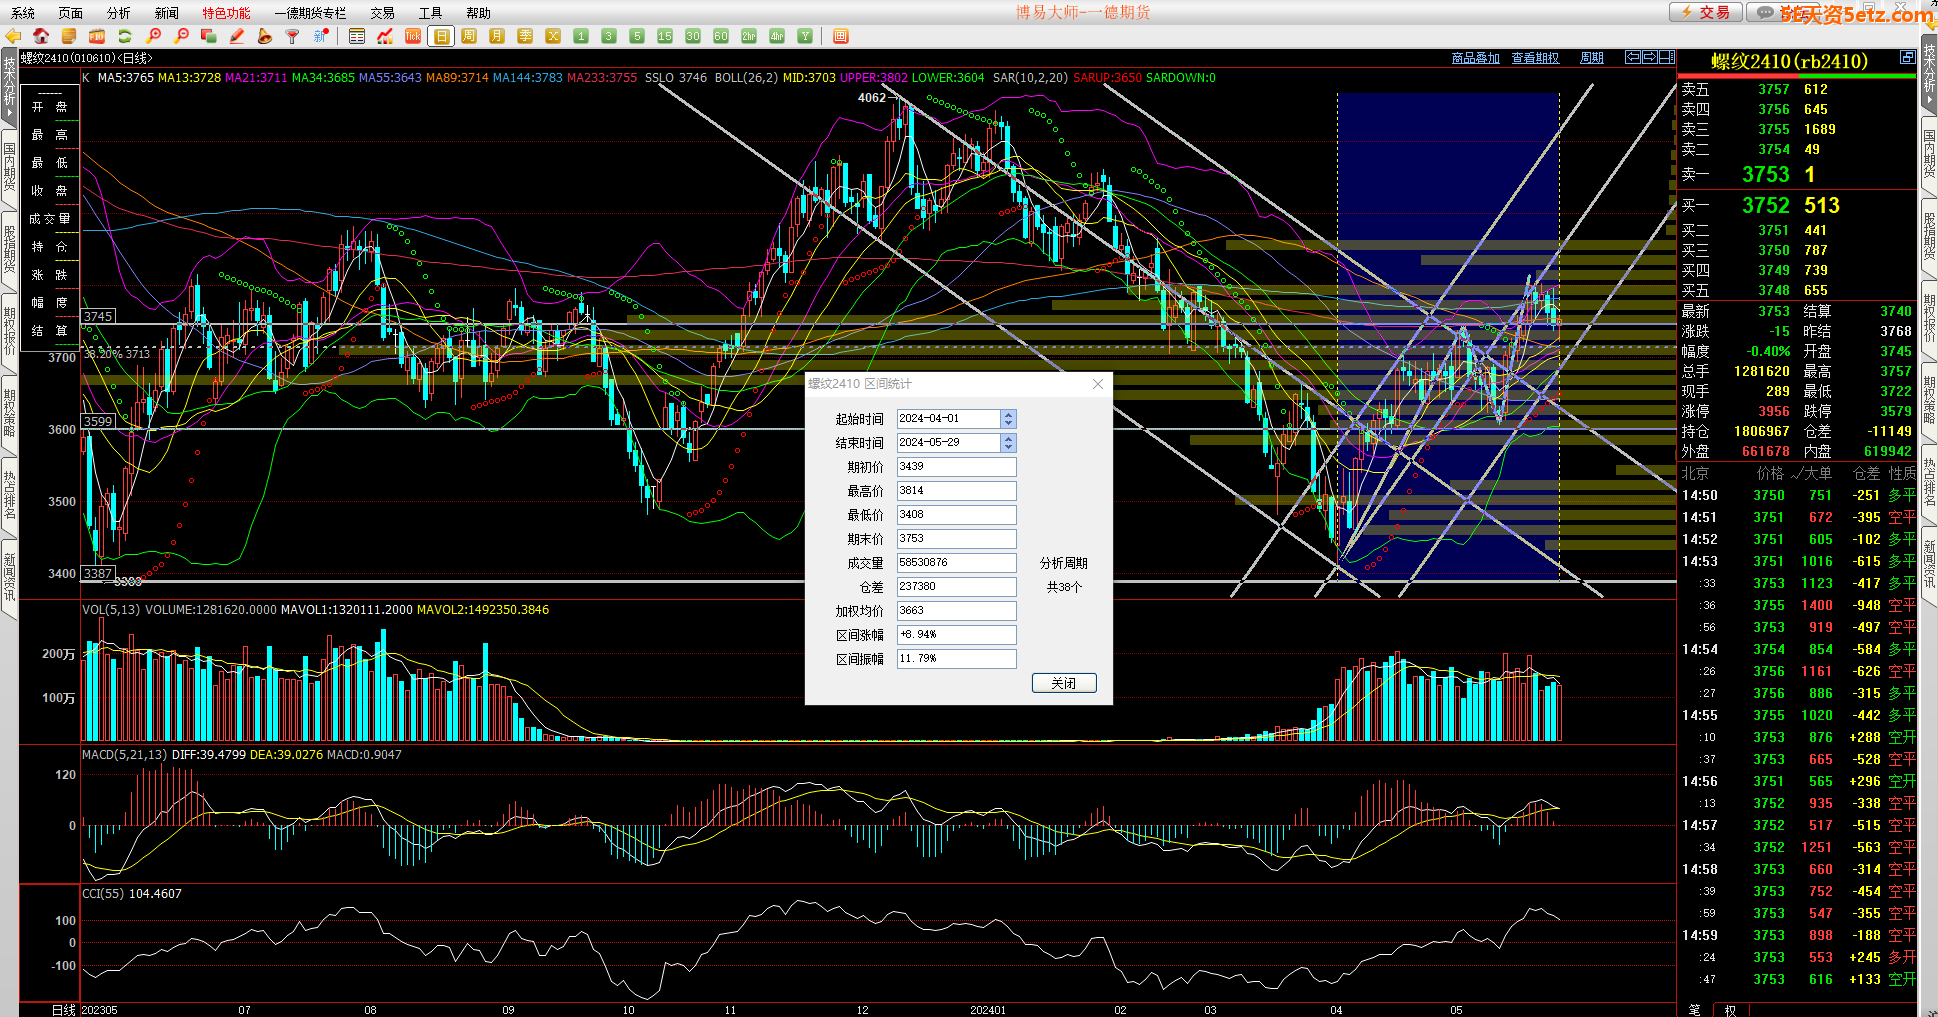Open the home page icon
Image resolution: width=1938 pixels, height=1017 pixels.
click(x=41, y=36)
